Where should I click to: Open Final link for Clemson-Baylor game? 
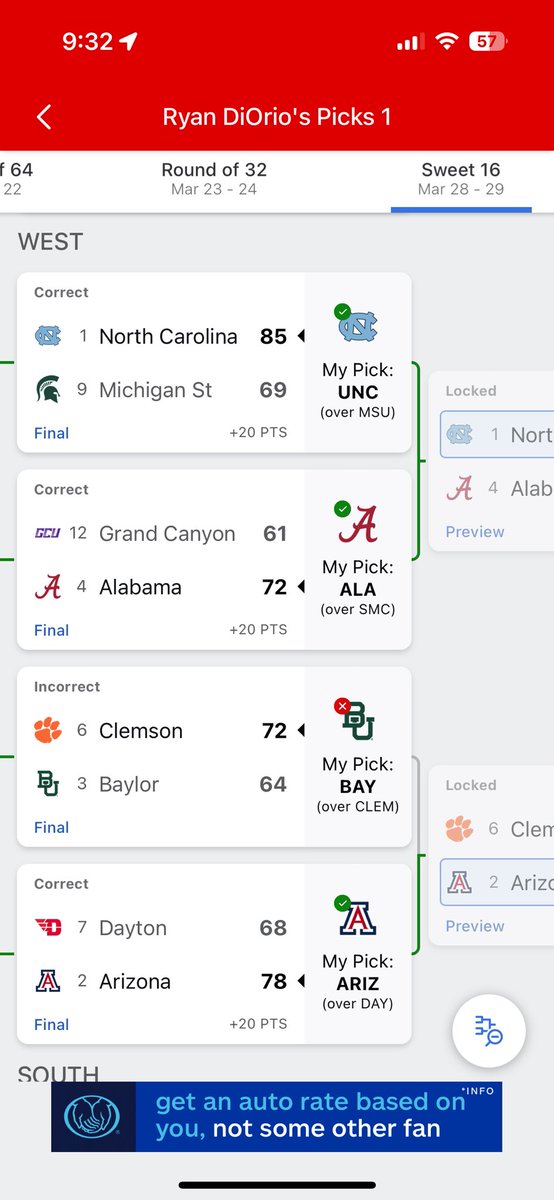[x=51, y=827]
